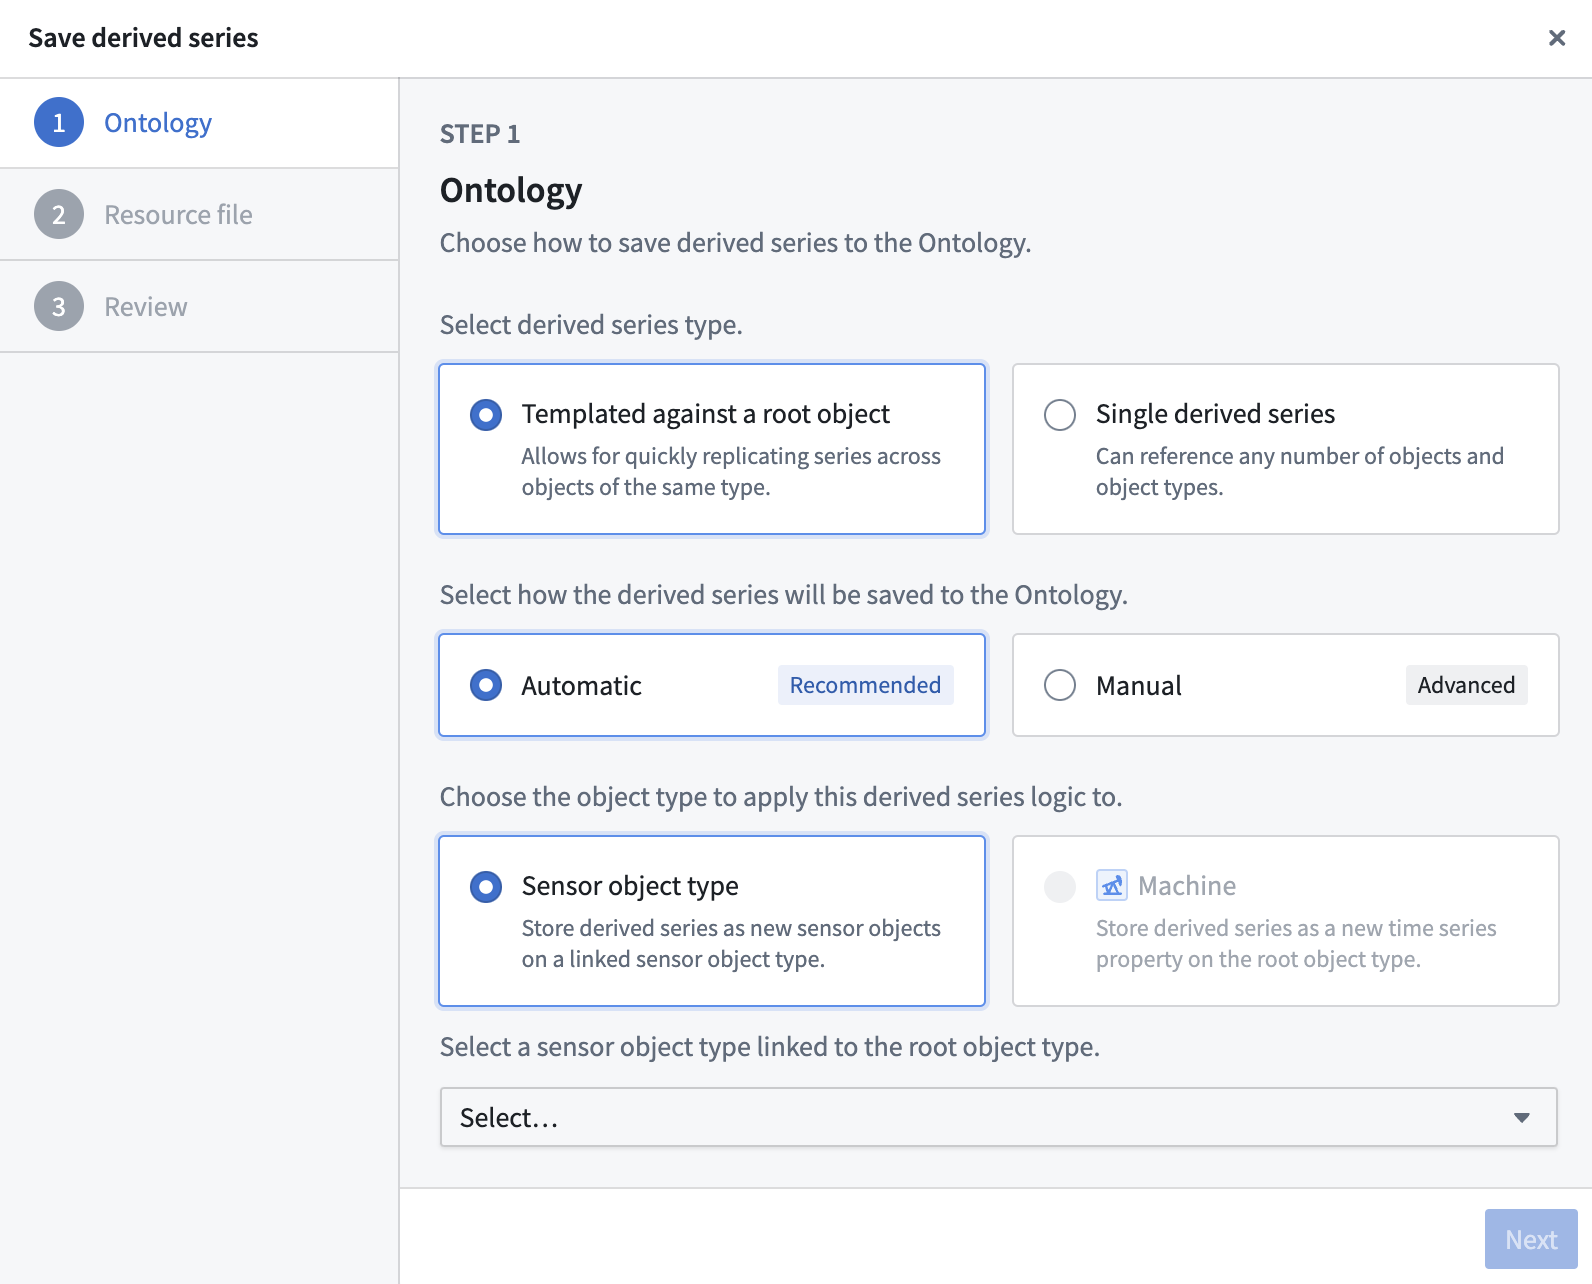Click 'Allows for quickly replicating series' description
The image size is (1592, 1284).
pos(731,471)
